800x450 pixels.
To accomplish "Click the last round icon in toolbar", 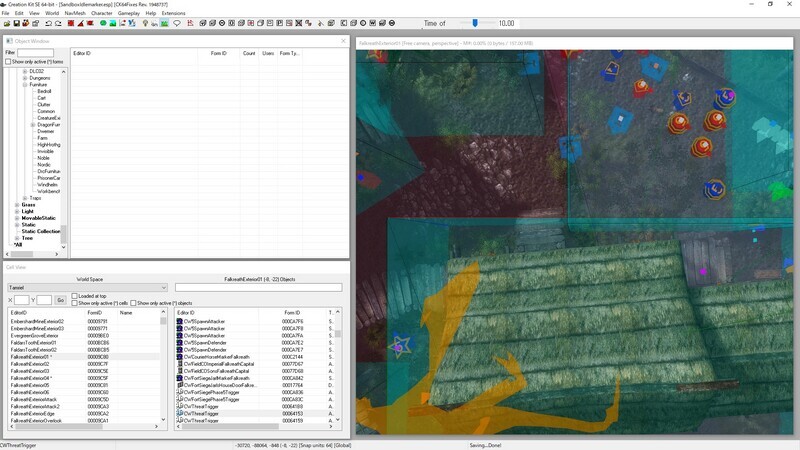I will (392, 23).
